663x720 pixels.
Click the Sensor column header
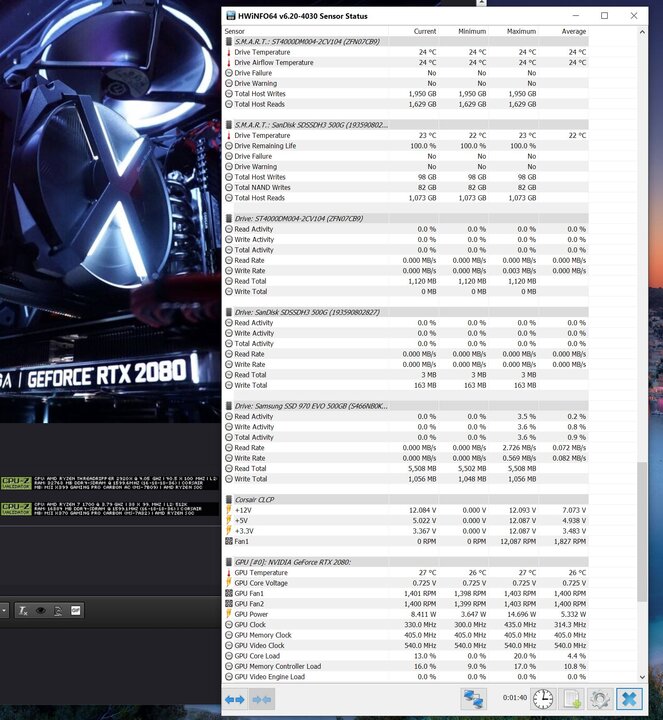(234, 31)
